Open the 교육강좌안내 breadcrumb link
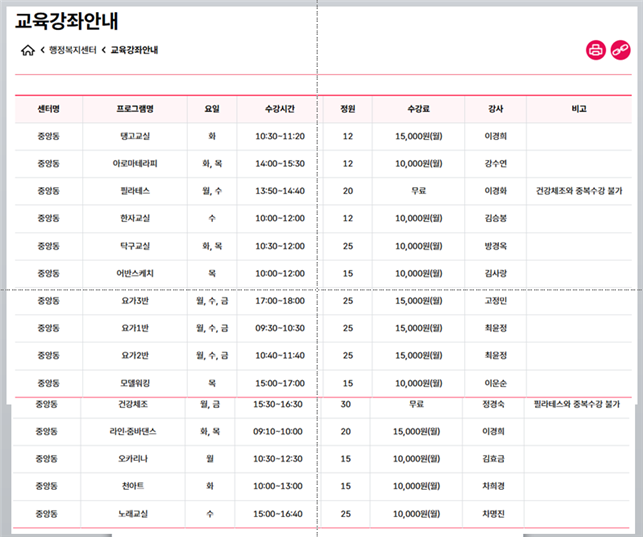The height and width of the screenshot is (537, 643). pyautogui.click(x=134, y=50)
